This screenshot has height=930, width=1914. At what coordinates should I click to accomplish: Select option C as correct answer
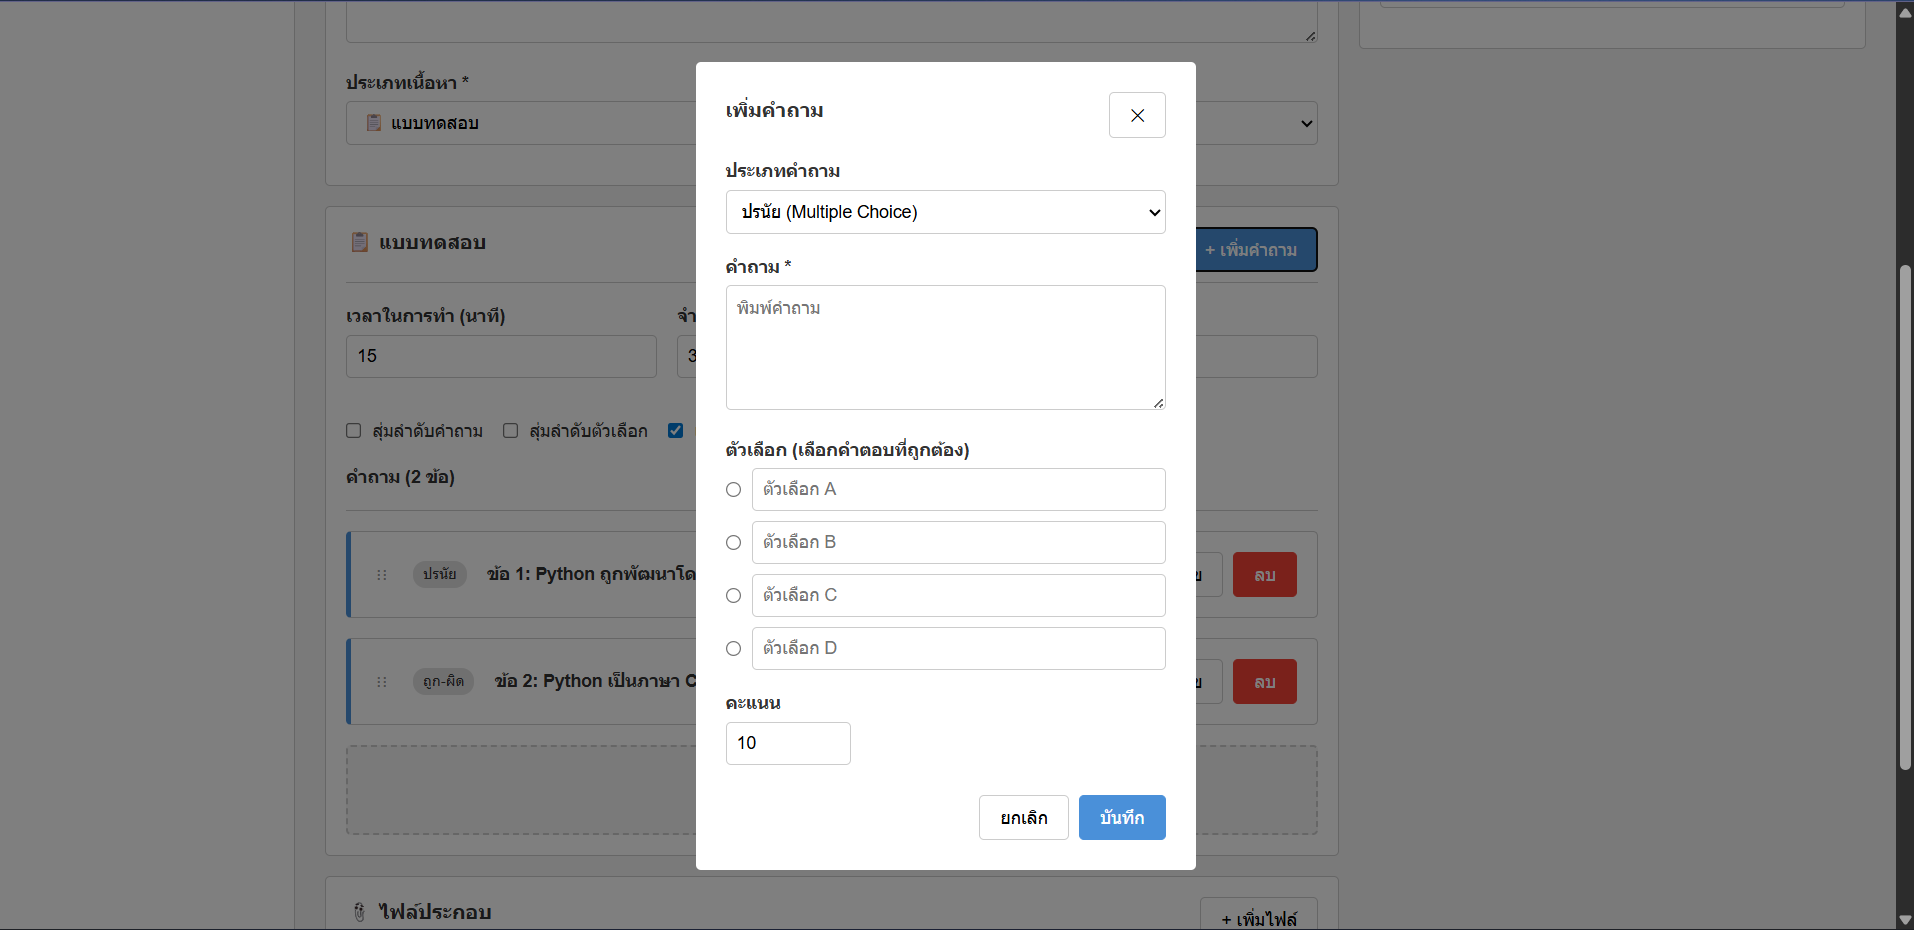point(733,596)
